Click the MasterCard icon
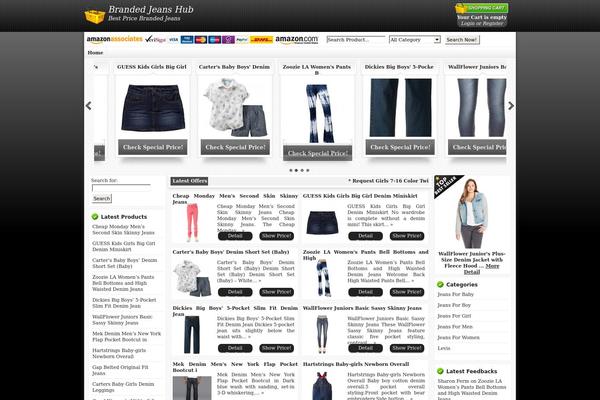Viewport: 600px width, 400px height. click(x=201, y=40)
